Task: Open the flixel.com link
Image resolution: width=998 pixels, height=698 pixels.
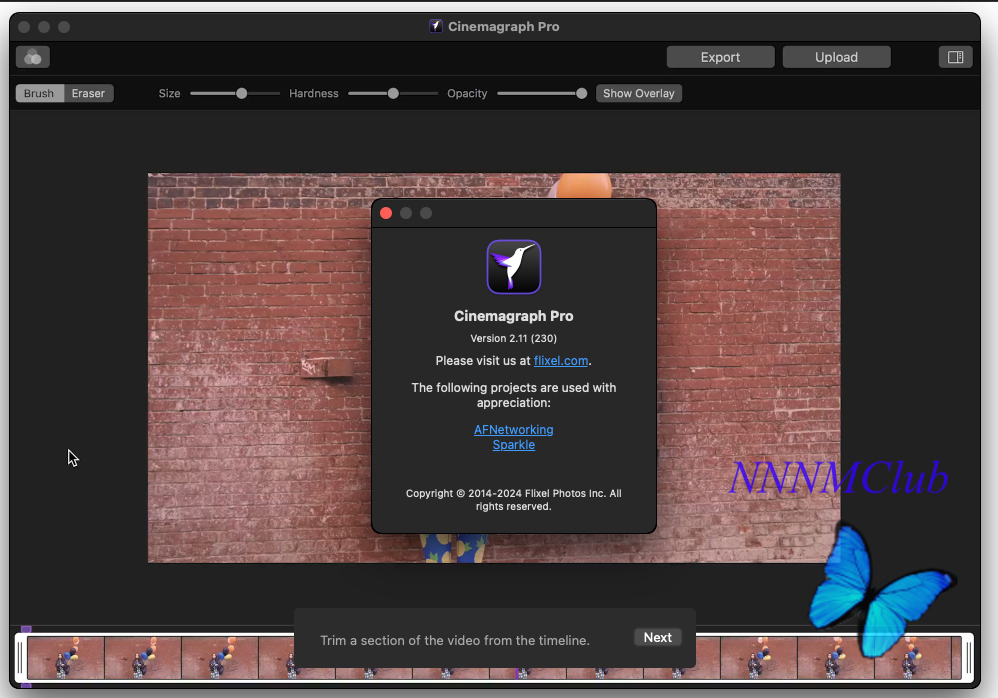Action: click(561, 361)
